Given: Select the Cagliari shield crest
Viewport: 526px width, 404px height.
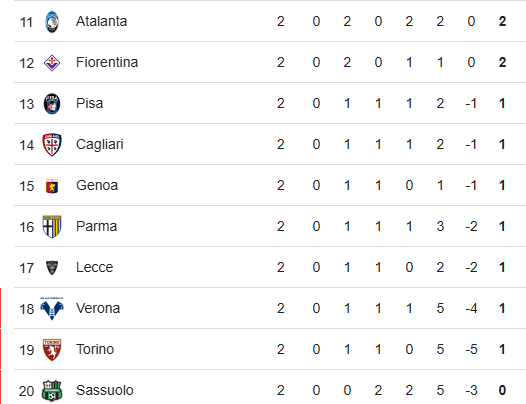Looking at the screenshot, I should point(52,145).
